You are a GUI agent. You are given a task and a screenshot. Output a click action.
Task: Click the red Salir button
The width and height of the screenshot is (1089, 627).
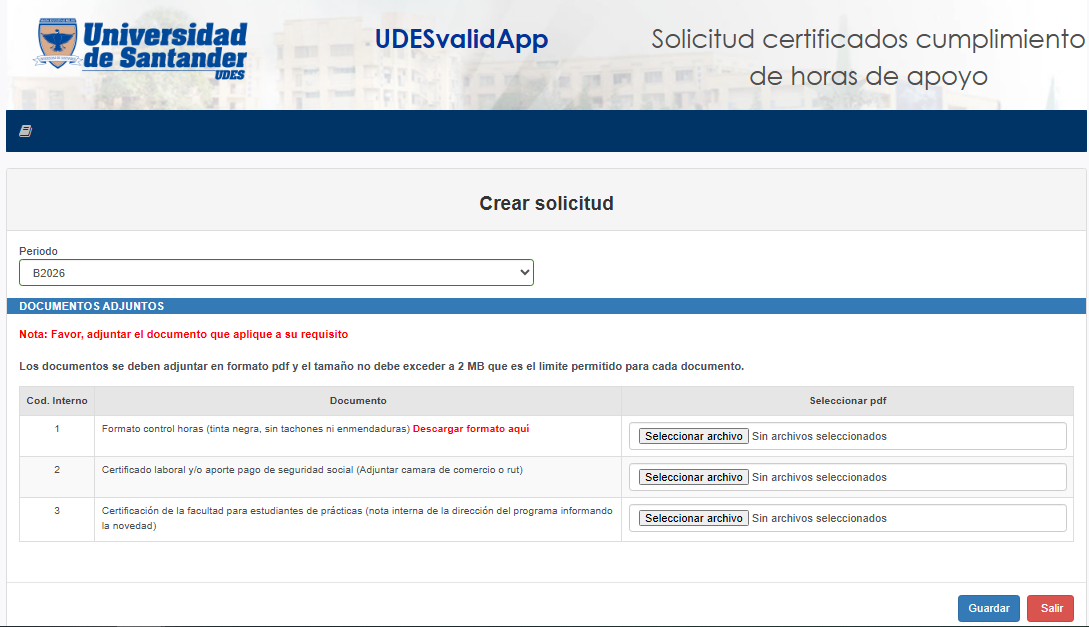(1051, 608)
